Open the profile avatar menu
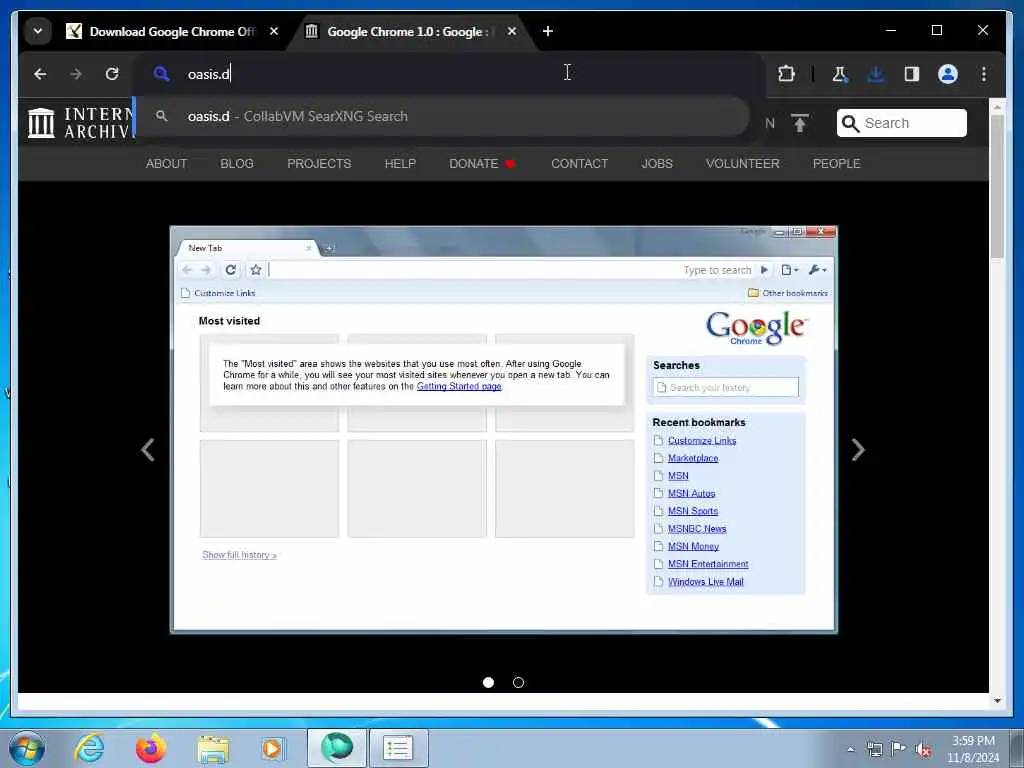Screen dimensions: 1024x768 948,74
